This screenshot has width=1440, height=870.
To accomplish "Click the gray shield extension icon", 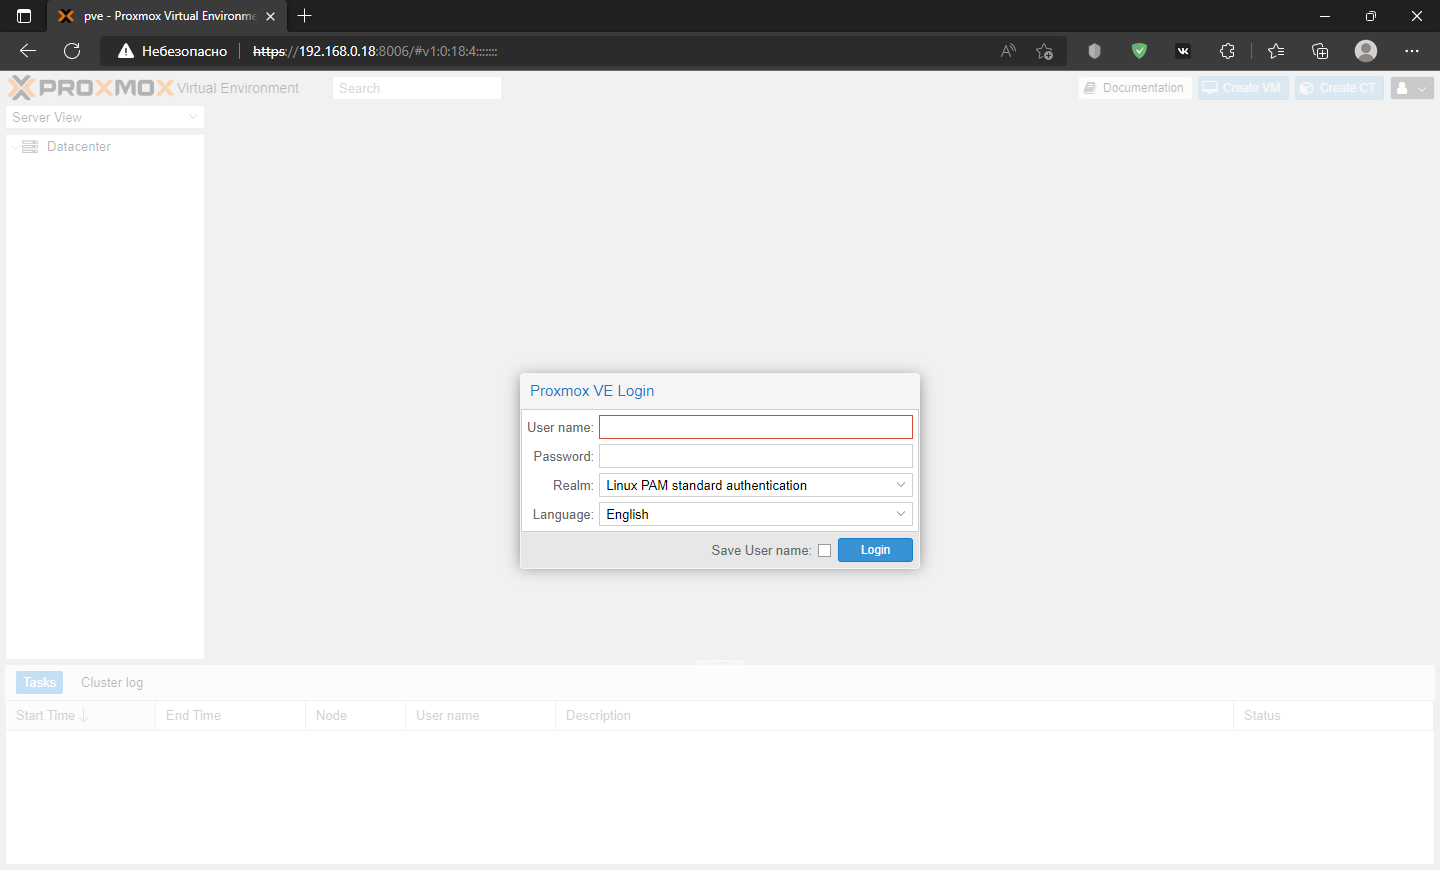I will coord(1095,51).
